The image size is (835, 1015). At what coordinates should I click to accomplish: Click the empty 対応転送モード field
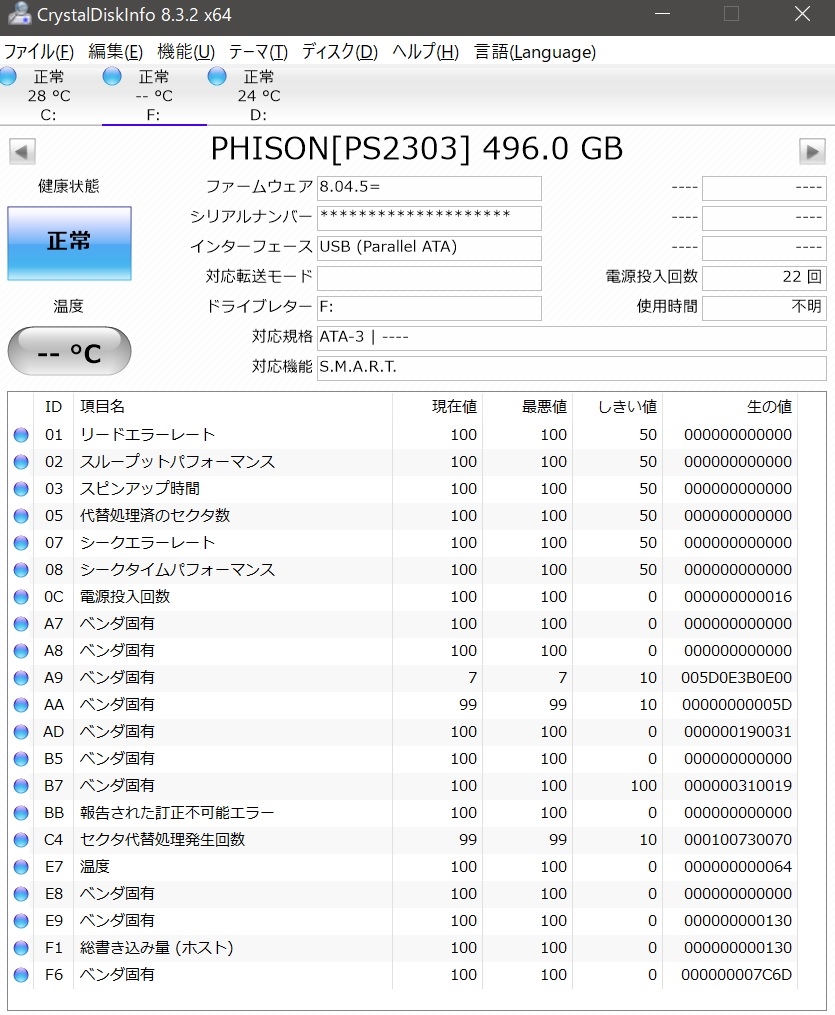(429, 278)
